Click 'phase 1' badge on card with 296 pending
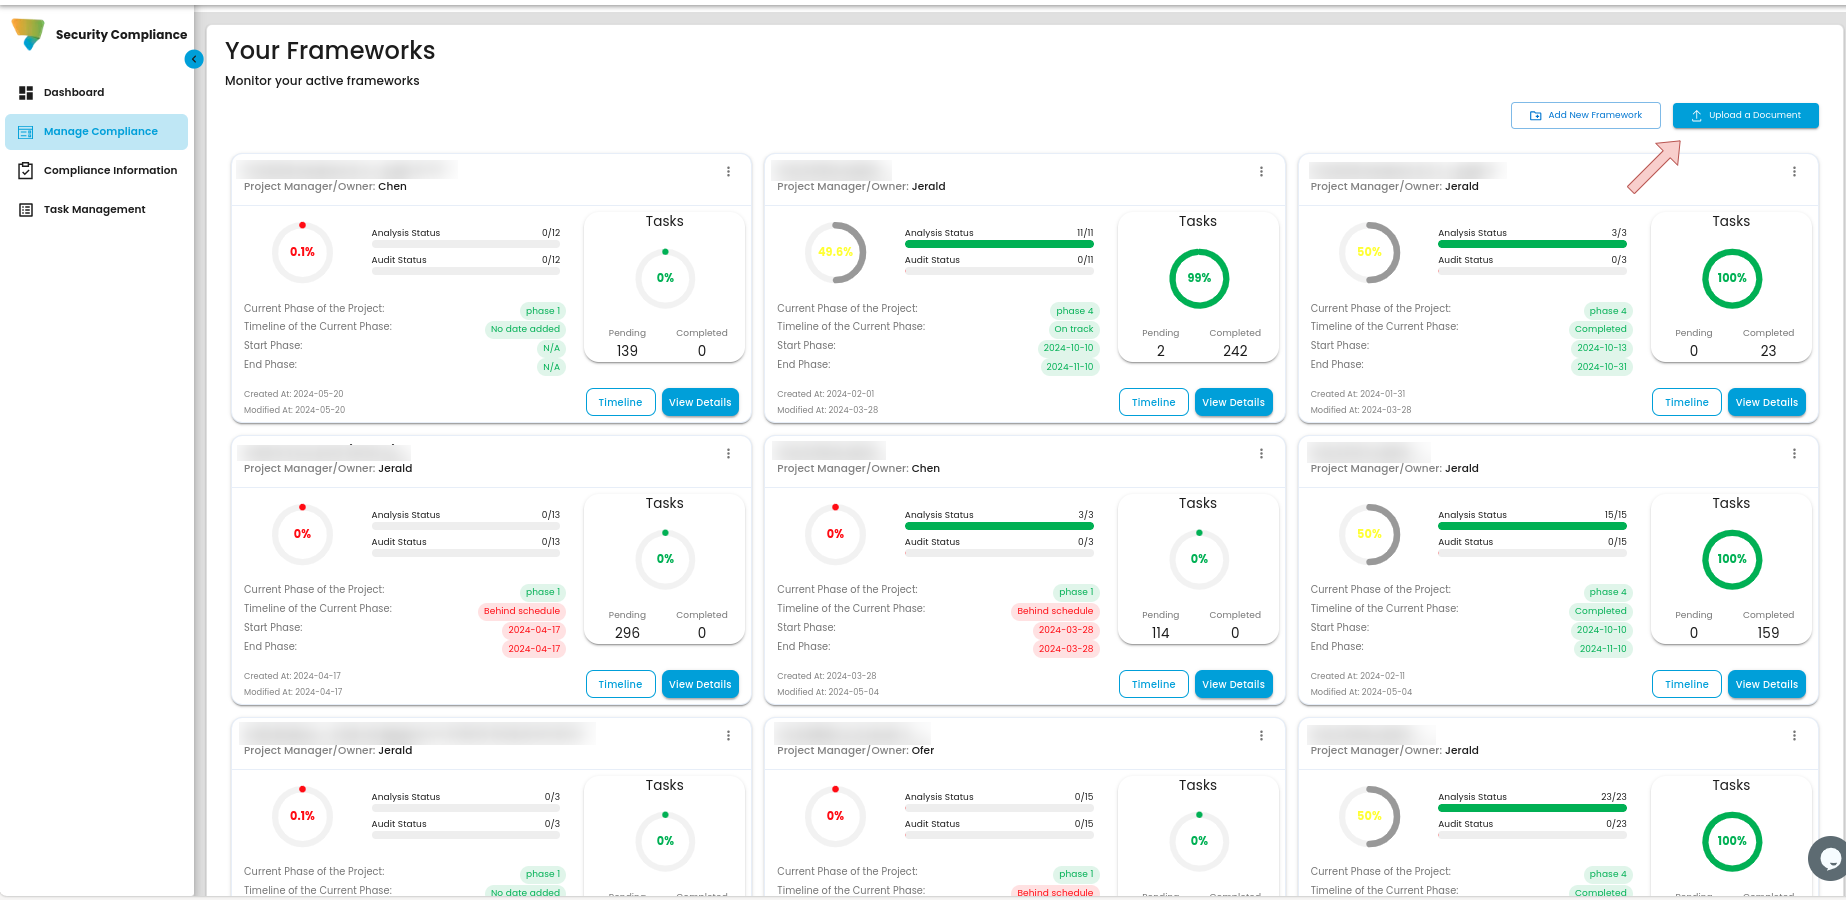Viewport: 1846px width, 900px height. coord(543,592)
